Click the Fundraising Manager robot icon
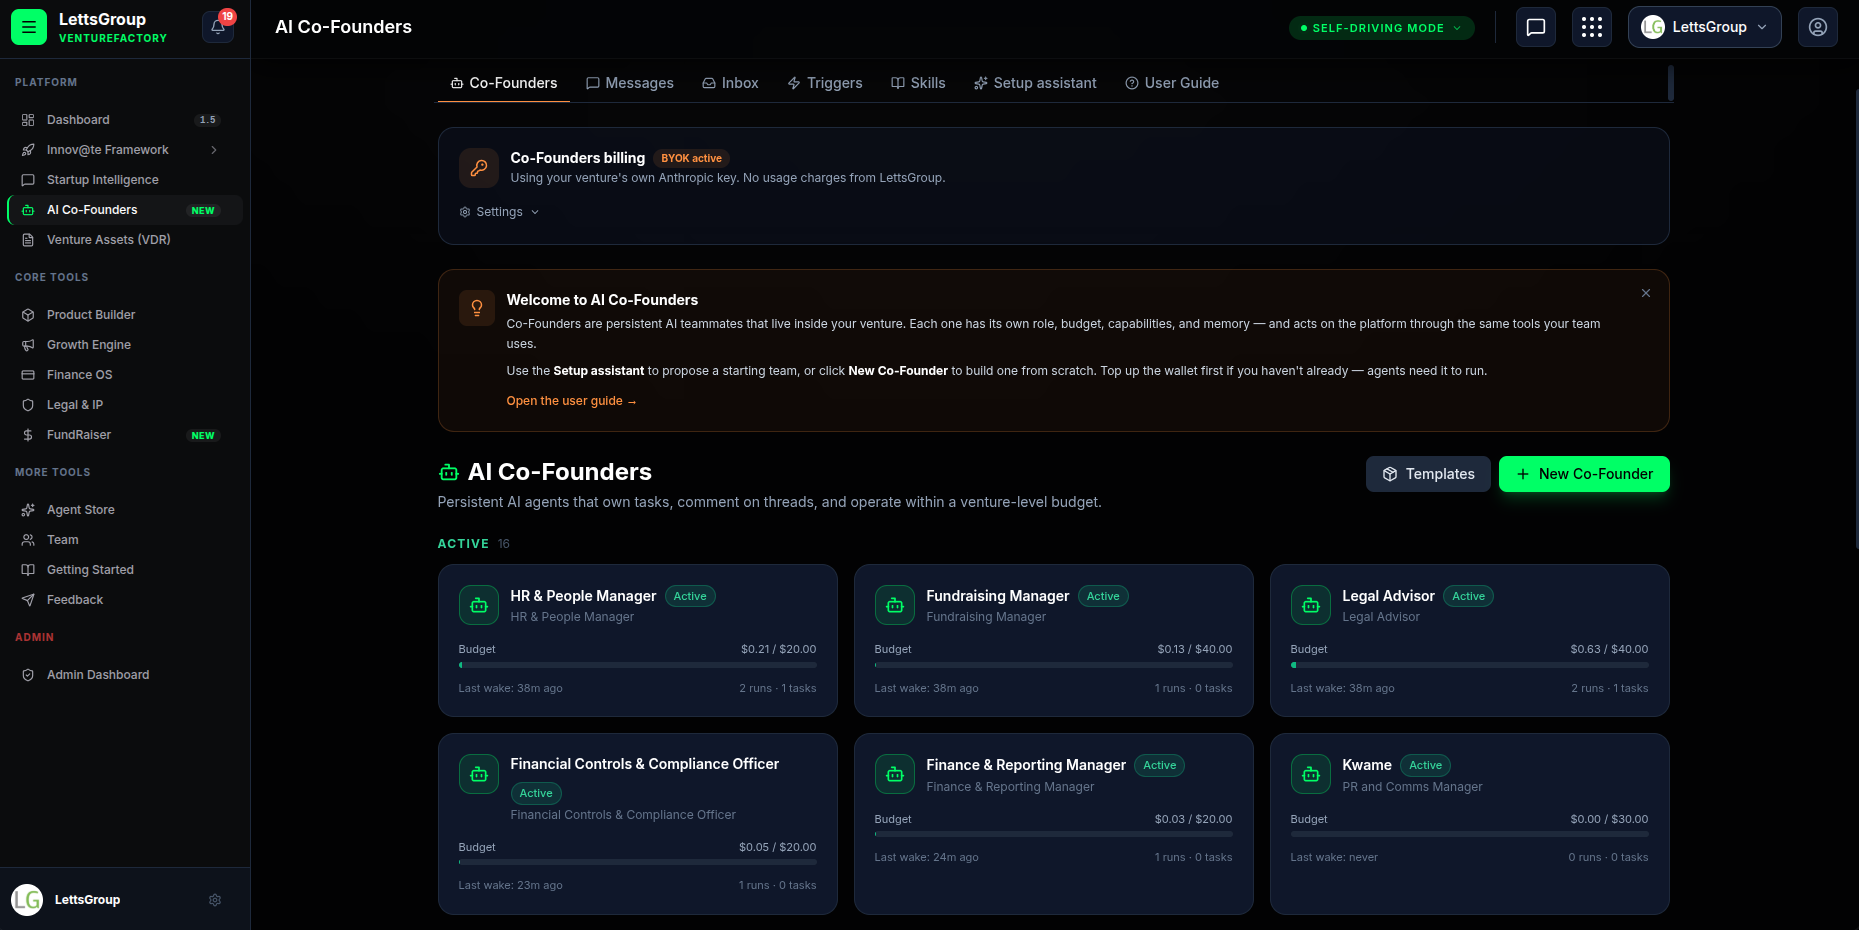Image resolution: width=1859 pixels, height=930 pixels. click(x=895, y=605)
